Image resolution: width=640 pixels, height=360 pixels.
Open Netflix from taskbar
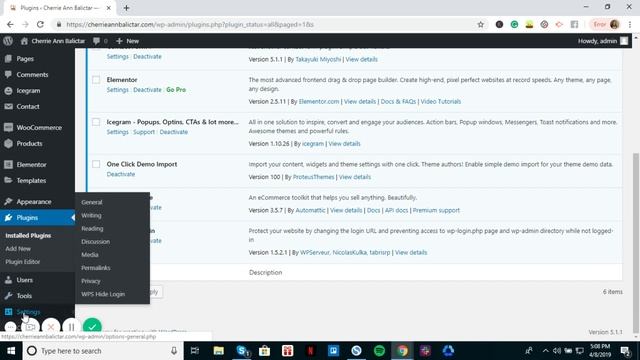point(310,351)
